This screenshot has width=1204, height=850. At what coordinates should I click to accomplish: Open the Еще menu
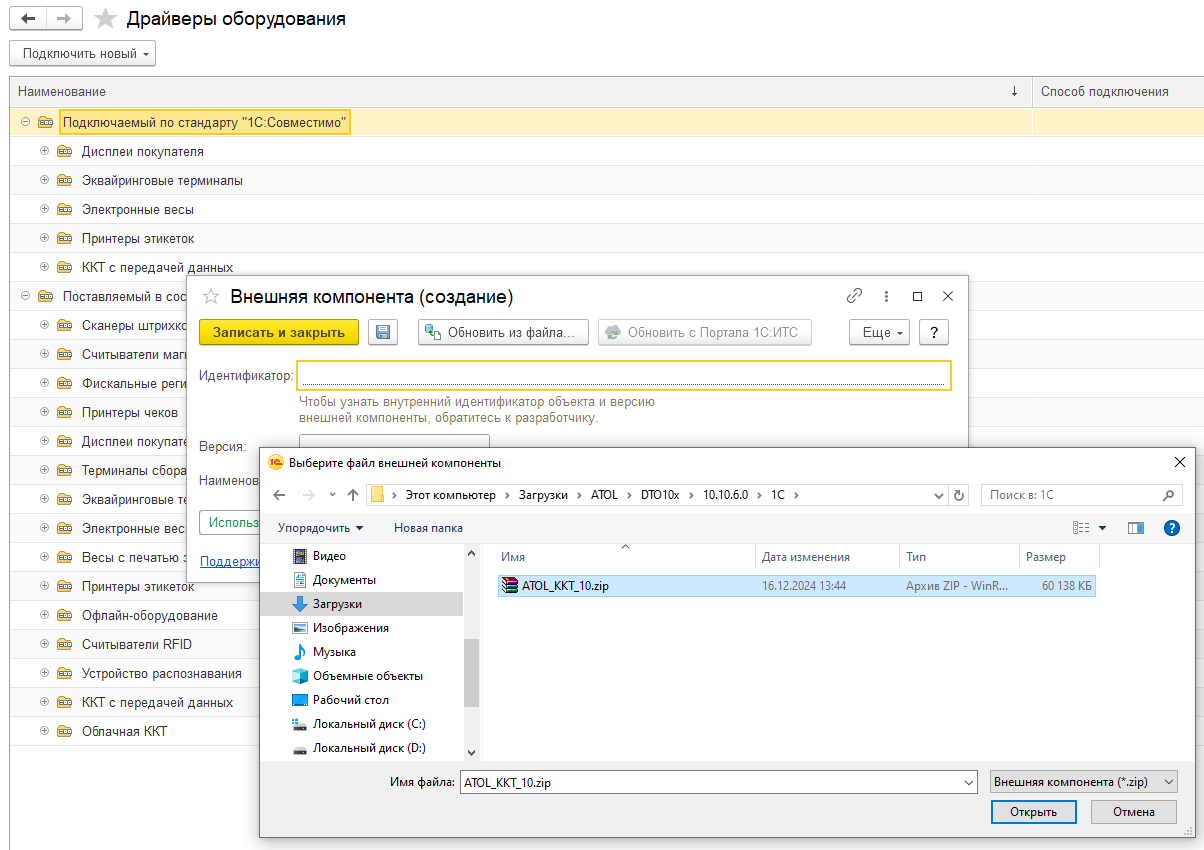click(x=879, y=333)
